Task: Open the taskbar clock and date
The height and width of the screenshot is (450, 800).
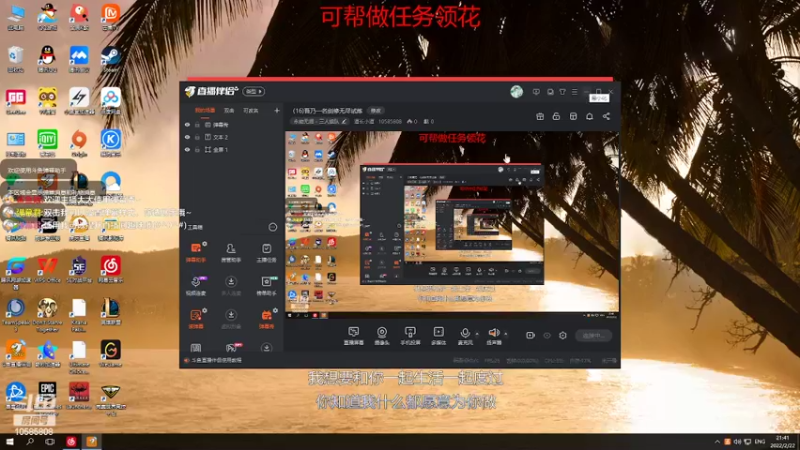Action: click(782, 442)
